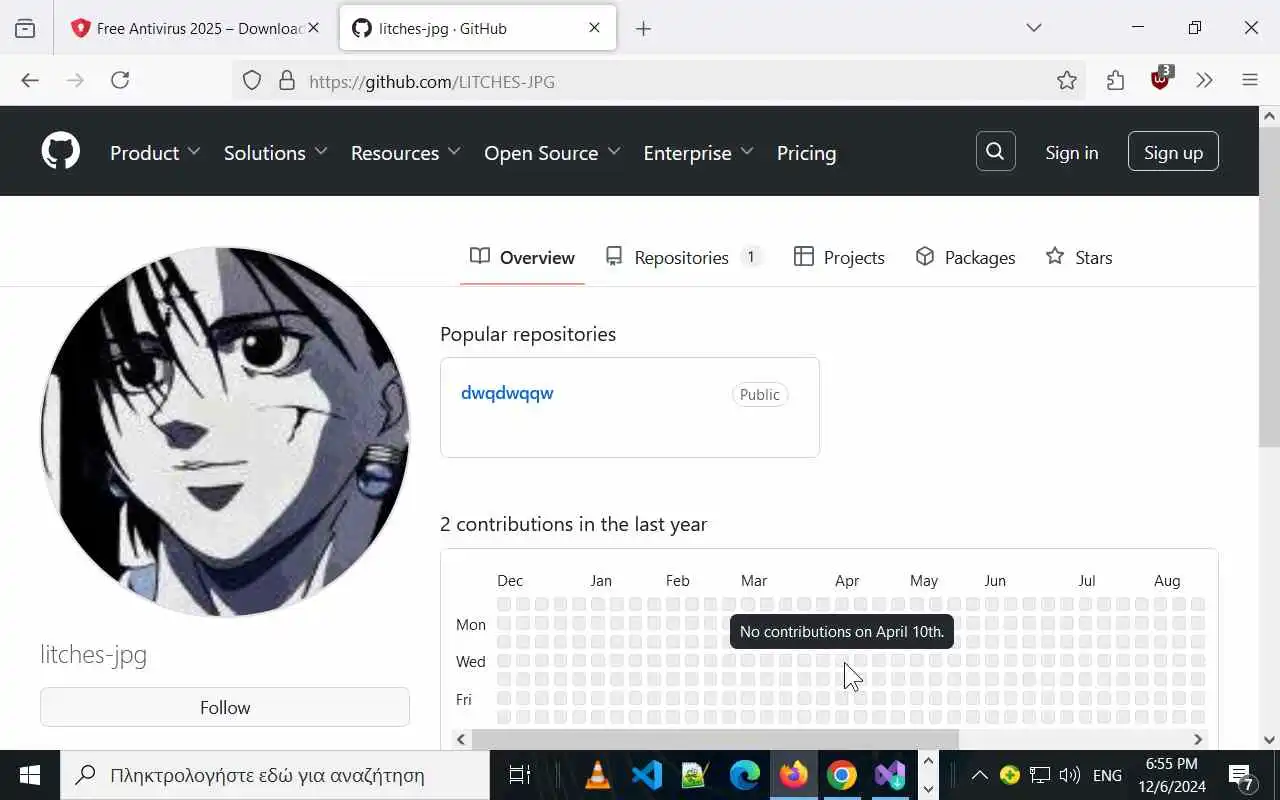Launch VLC media player from taskbar
Screen dimensions: 1280x800
[598, 775]
